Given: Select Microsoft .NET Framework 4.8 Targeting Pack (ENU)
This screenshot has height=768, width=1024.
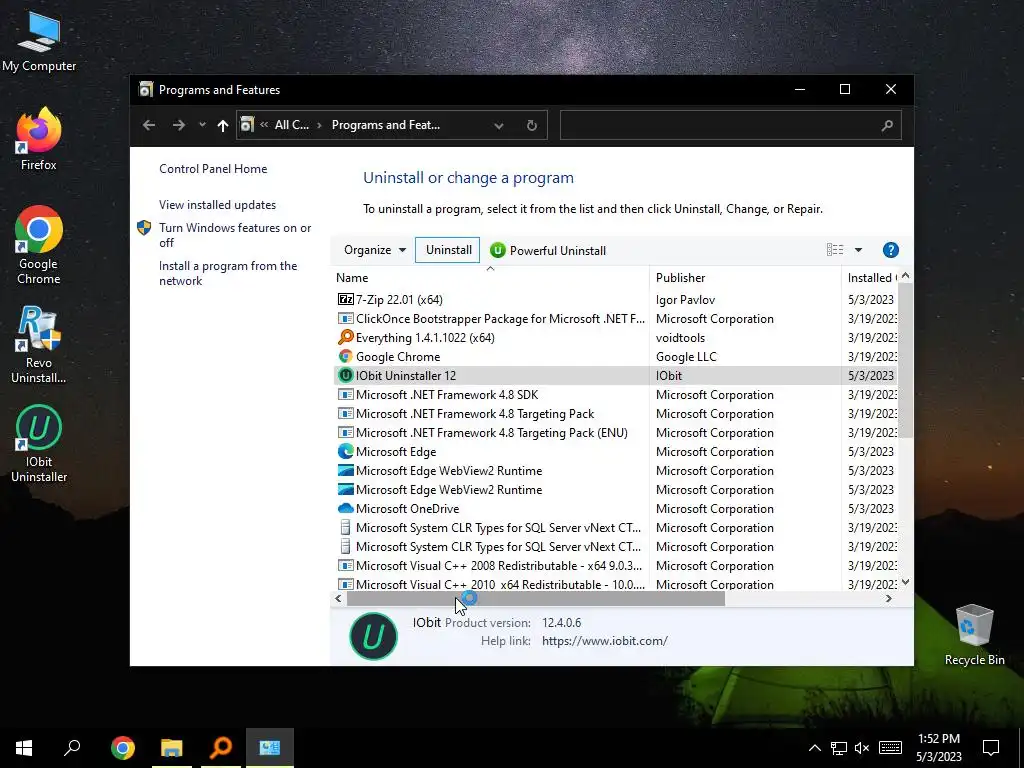Looking at the screenshot, I should [614, 432].
